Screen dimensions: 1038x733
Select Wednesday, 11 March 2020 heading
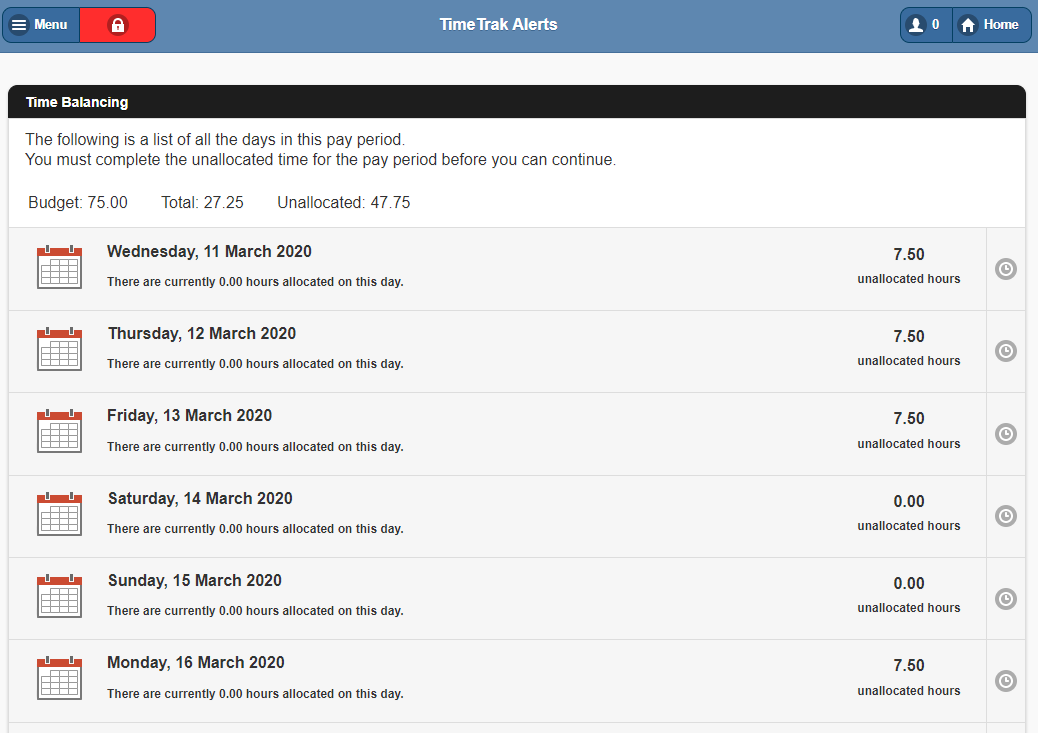pos(209,252)
